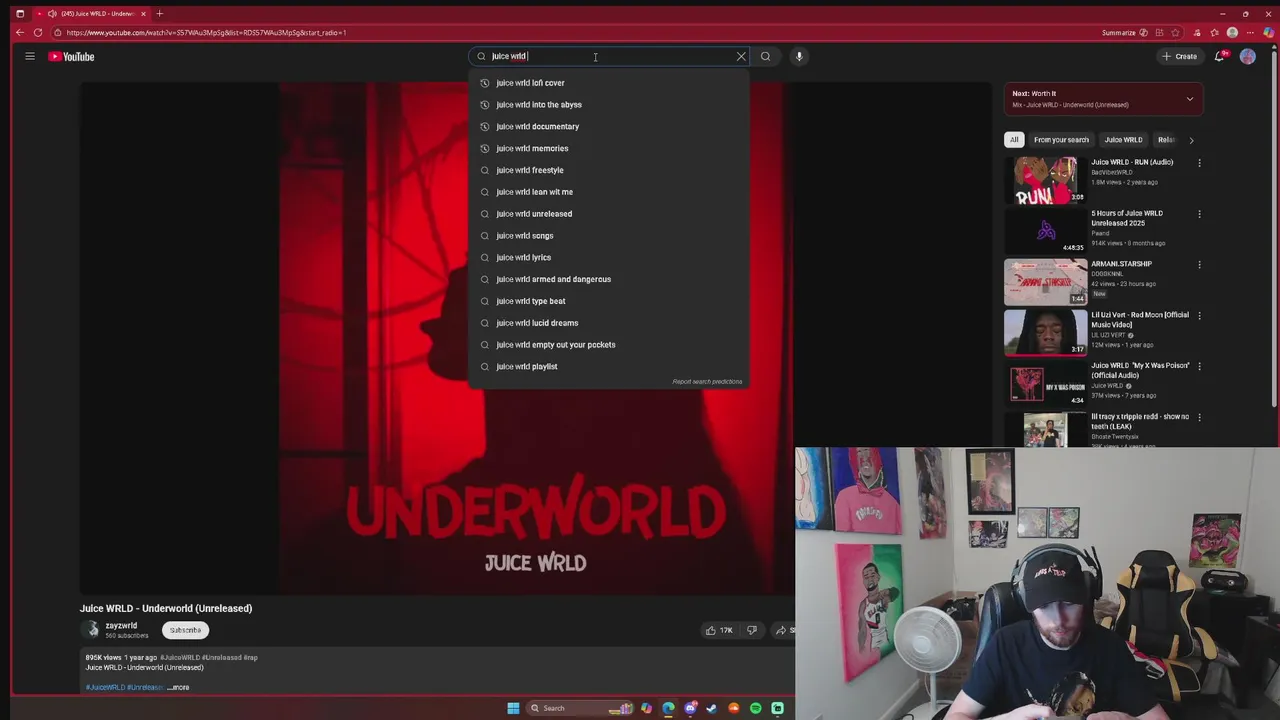
Task: Expand the Next: Worth It mix panel
Action: click(1189, 99)
